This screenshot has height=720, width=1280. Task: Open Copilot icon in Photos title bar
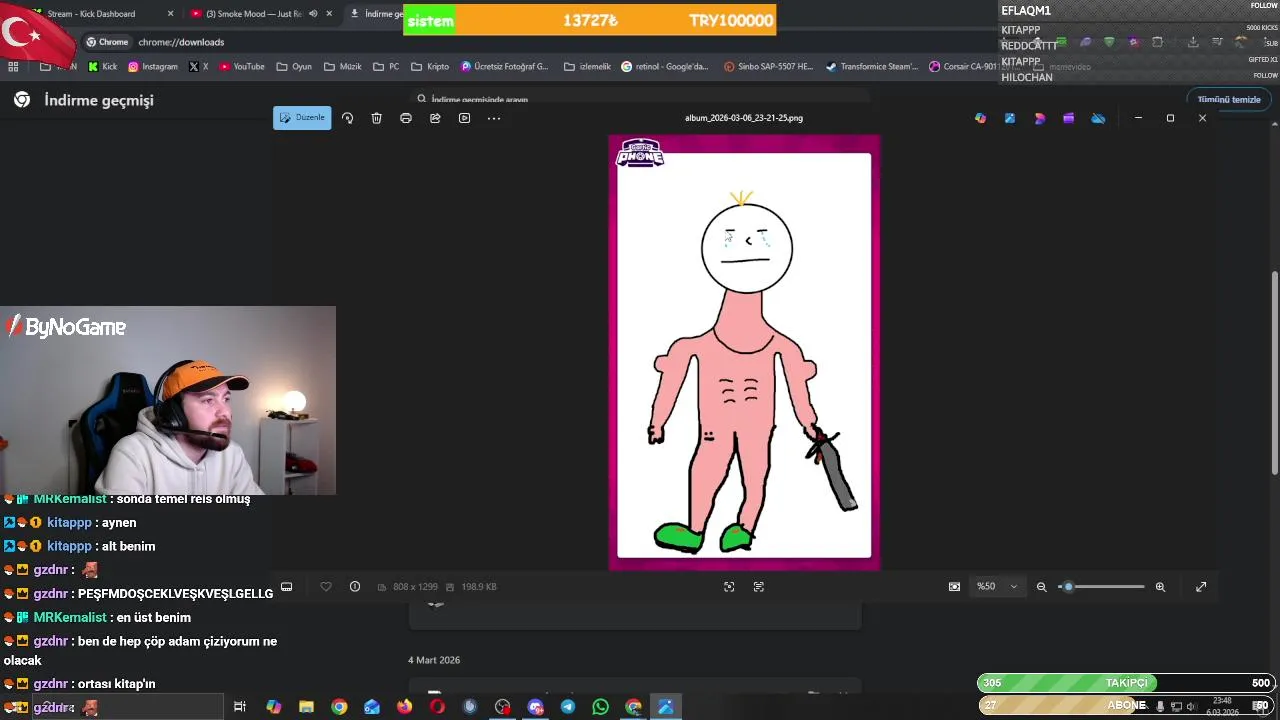tap(980, 118)
